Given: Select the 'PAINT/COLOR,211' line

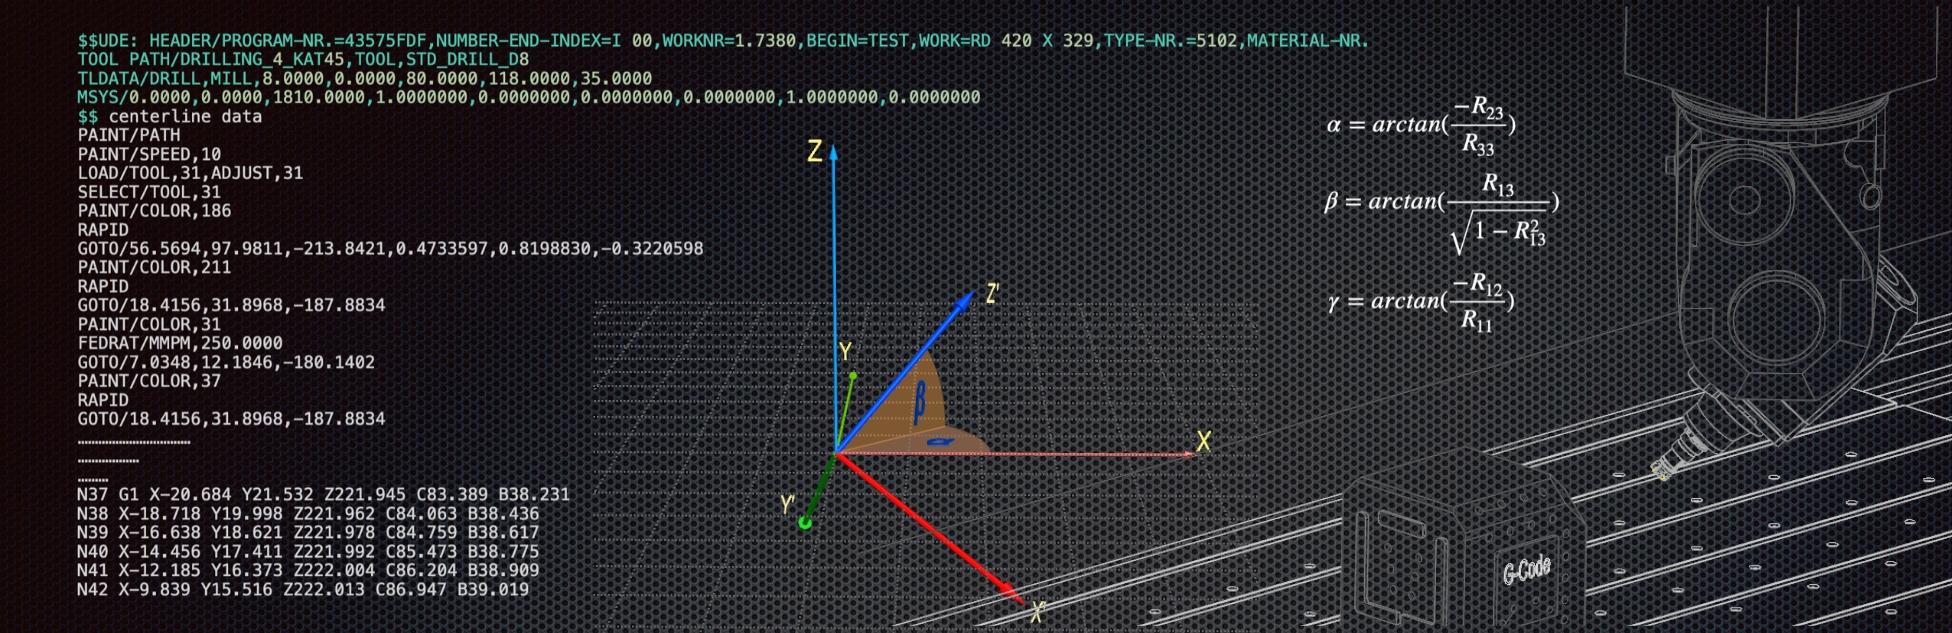Looking at the screenshot, I should click(x=154, y=267).
